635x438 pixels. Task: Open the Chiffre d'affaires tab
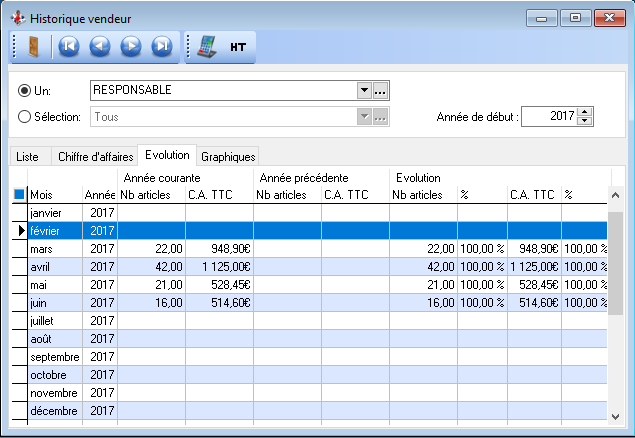click(x=95, y=156)
